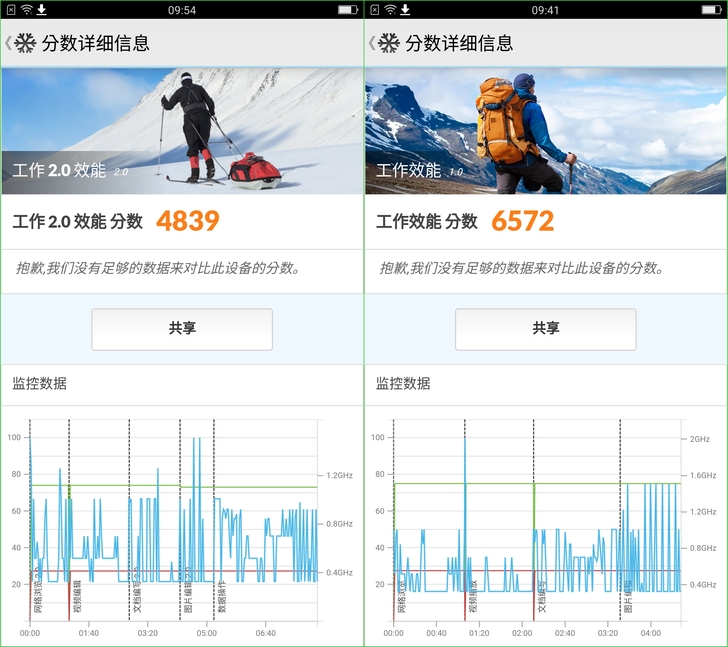Tap SIM-missing icon in left status bar
The height and width of the screenshot is (647, 728).
point(11,9)
